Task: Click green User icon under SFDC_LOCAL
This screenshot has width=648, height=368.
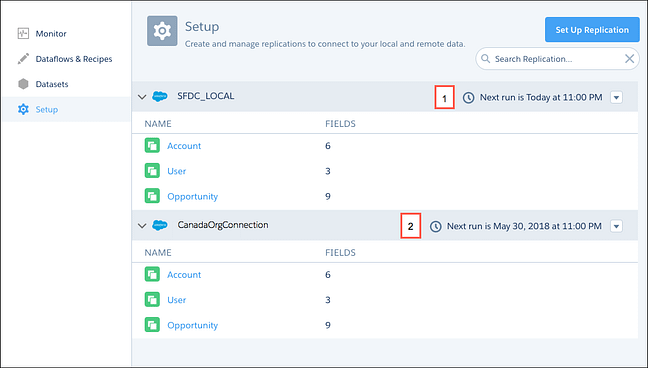Action: 152,171
